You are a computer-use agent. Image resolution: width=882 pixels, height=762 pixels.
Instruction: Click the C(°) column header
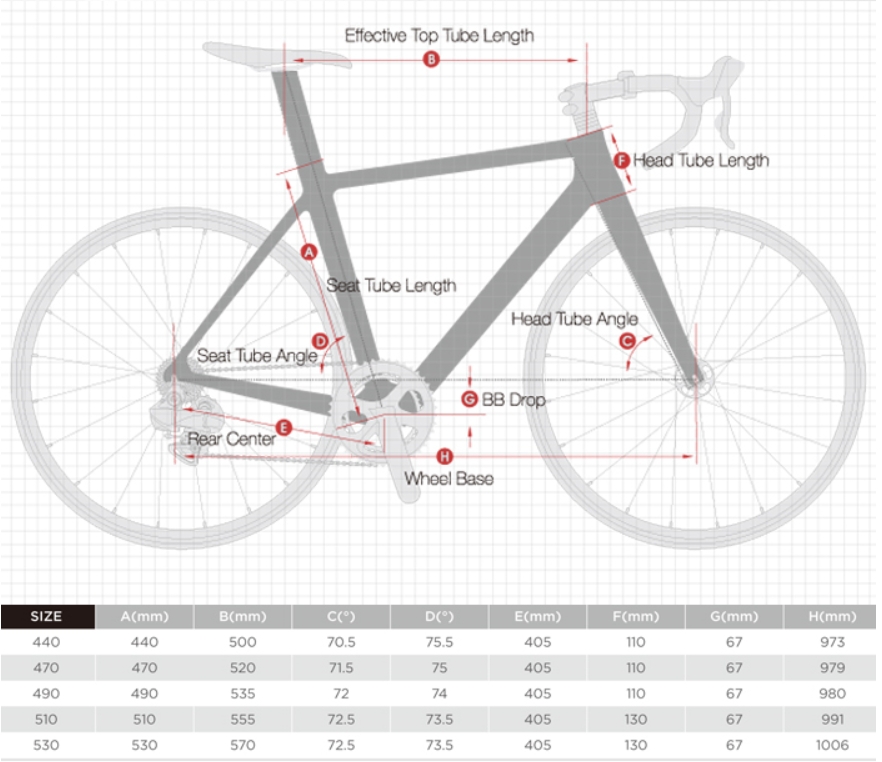341,617
